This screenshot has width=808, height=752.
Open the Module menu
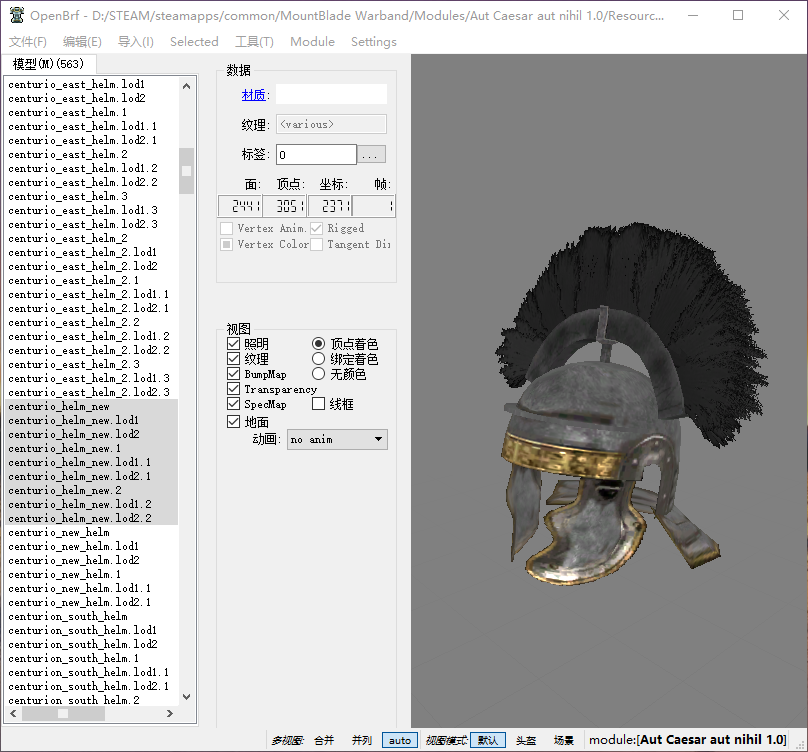click(312, 42)
